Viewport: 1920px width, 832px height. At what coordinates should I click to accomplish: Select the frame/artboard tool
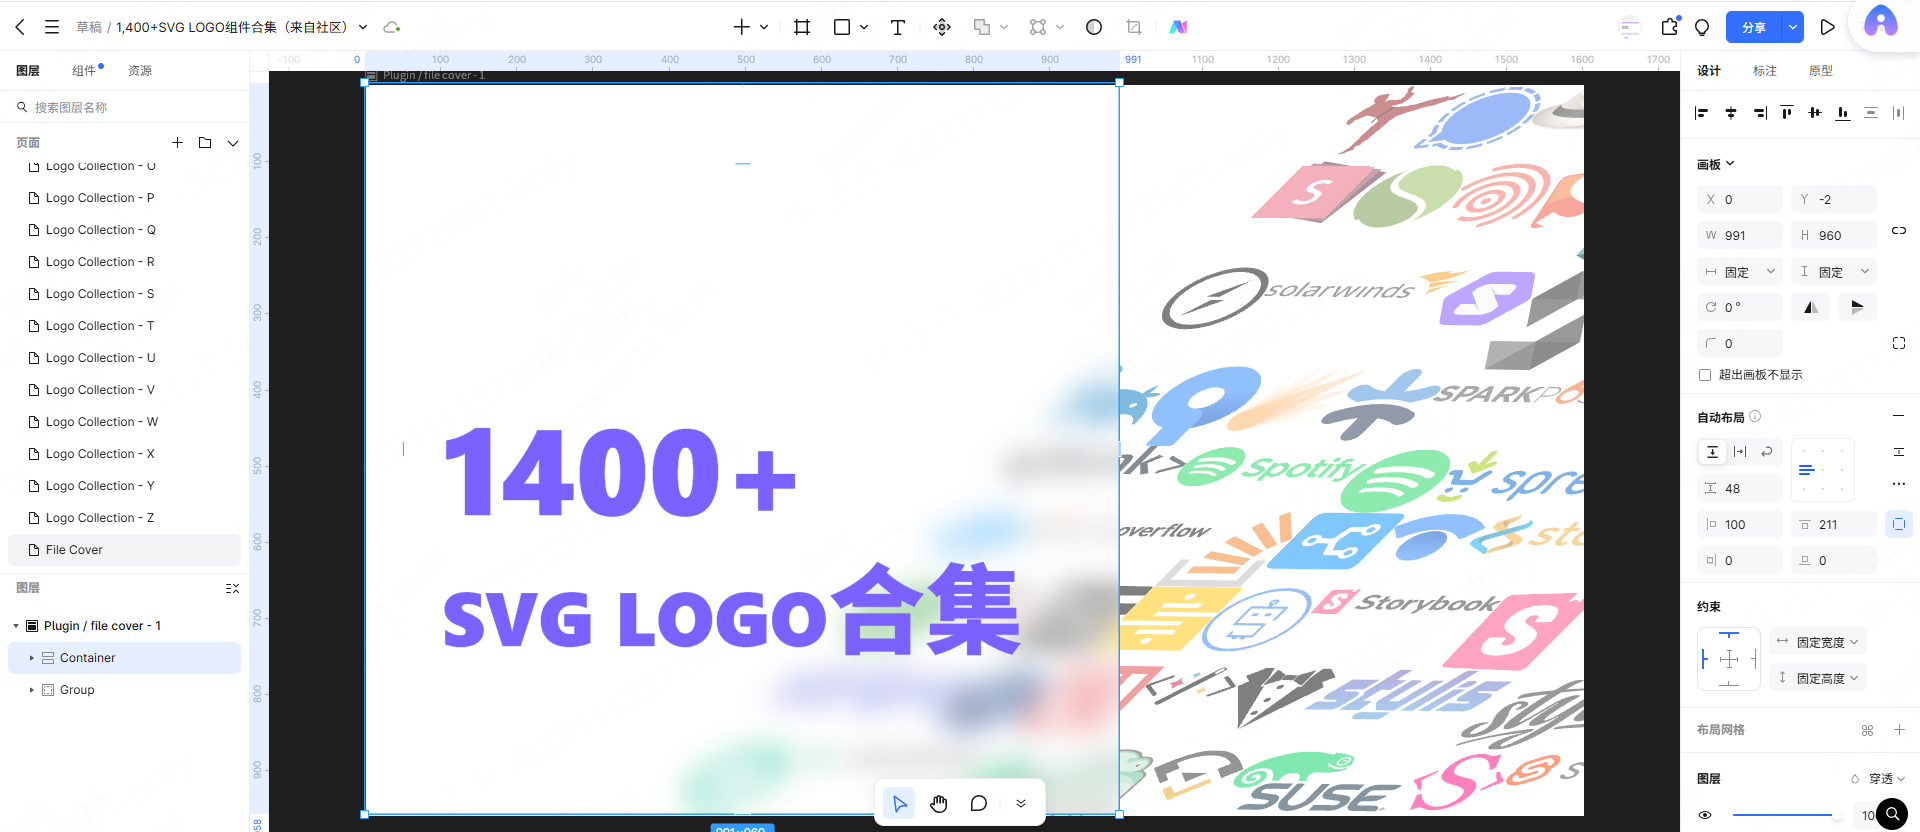[x=802, y=27]
